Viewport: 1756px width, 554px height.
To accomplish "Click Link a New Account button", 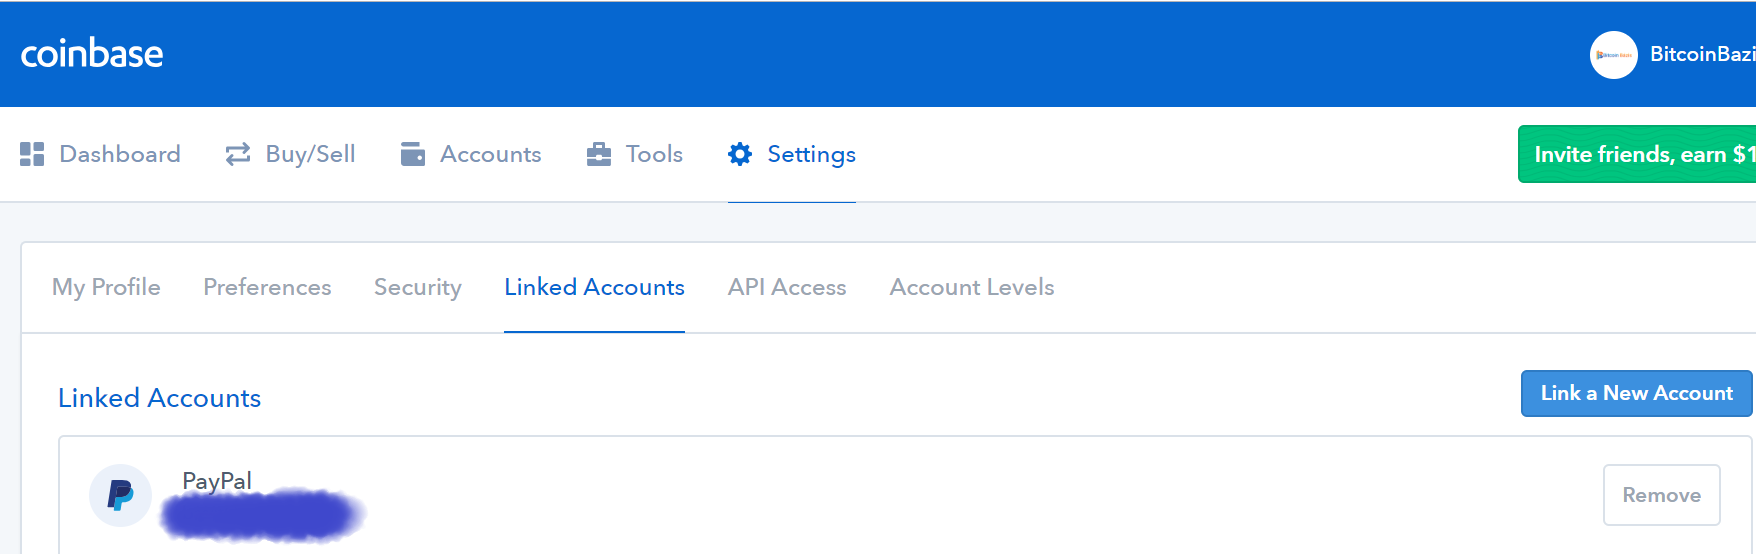I will click(x=1637, y=394).
